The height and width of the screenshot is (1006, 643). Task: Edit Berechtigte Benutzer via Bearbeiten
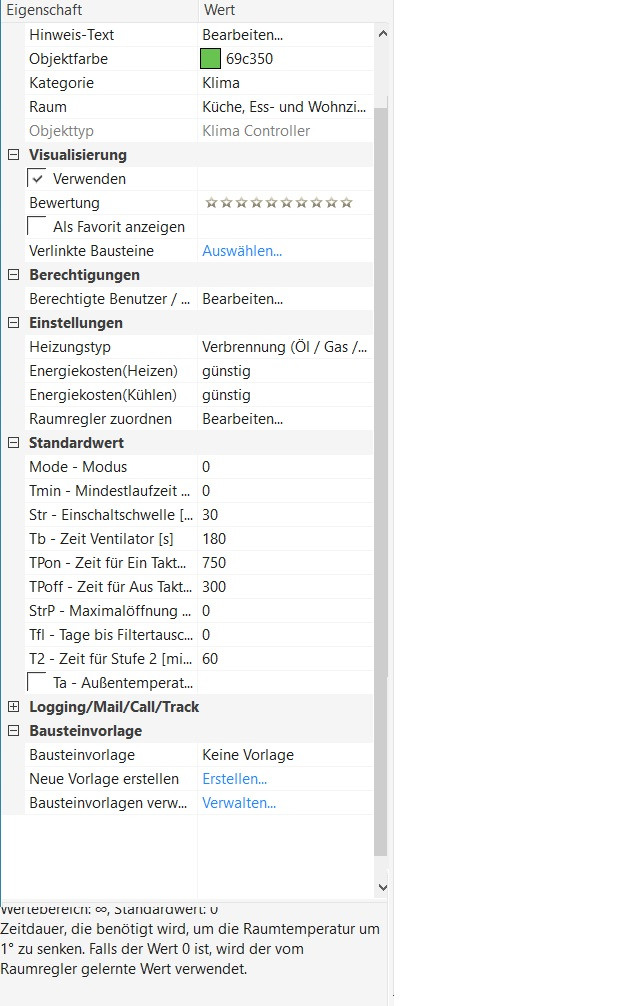pos(285,299)
